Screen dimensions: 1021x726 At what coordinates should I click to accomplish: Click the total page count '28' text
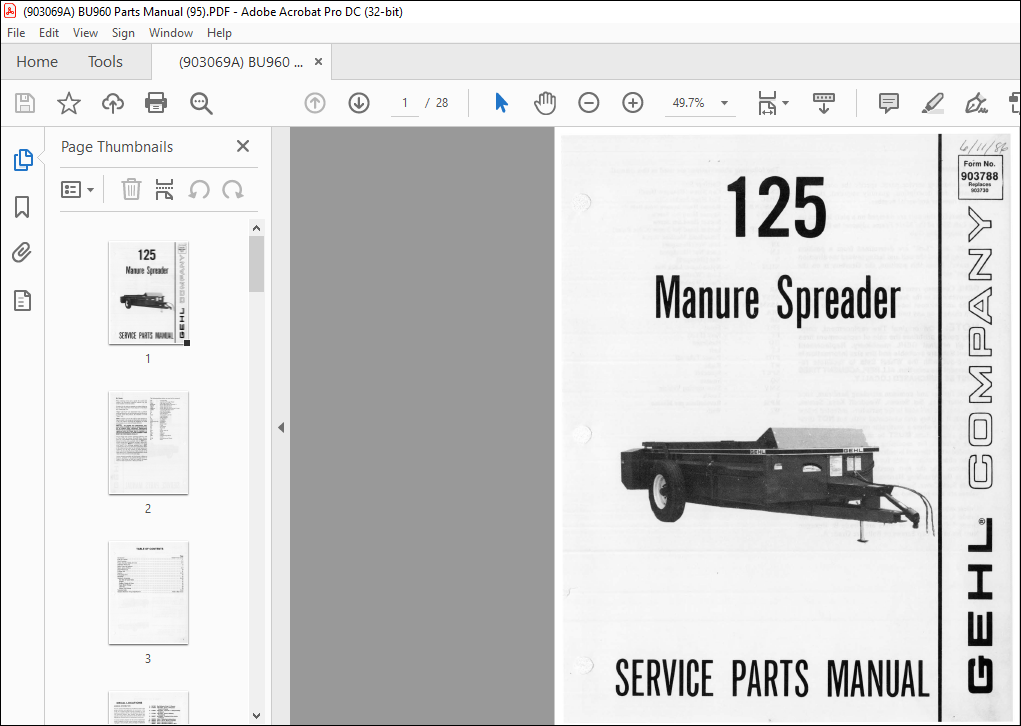click(442, 103)
